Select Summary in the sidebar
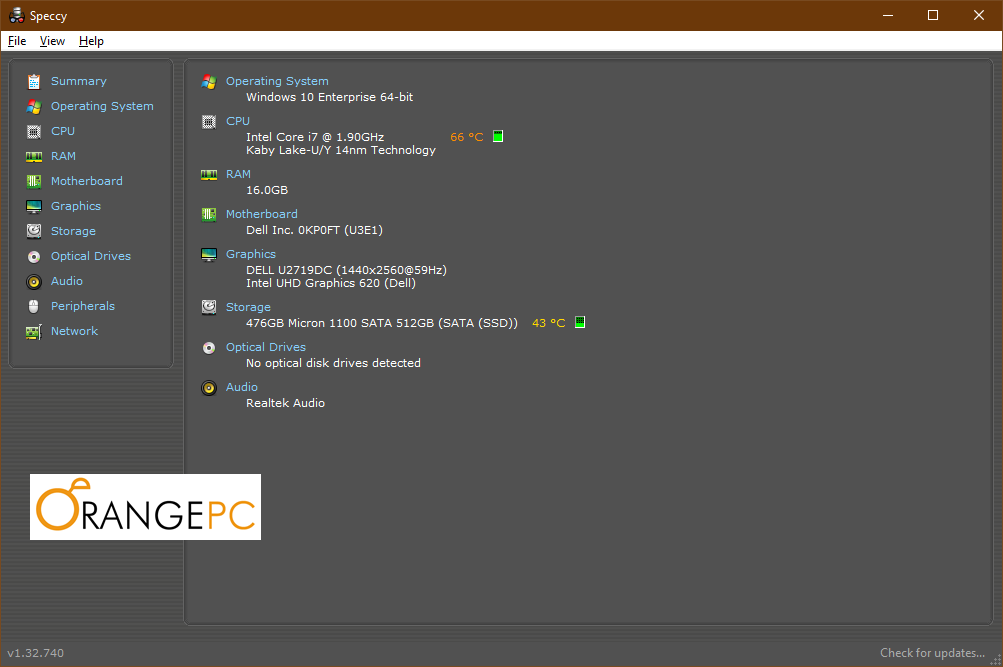 coord(79,81)
